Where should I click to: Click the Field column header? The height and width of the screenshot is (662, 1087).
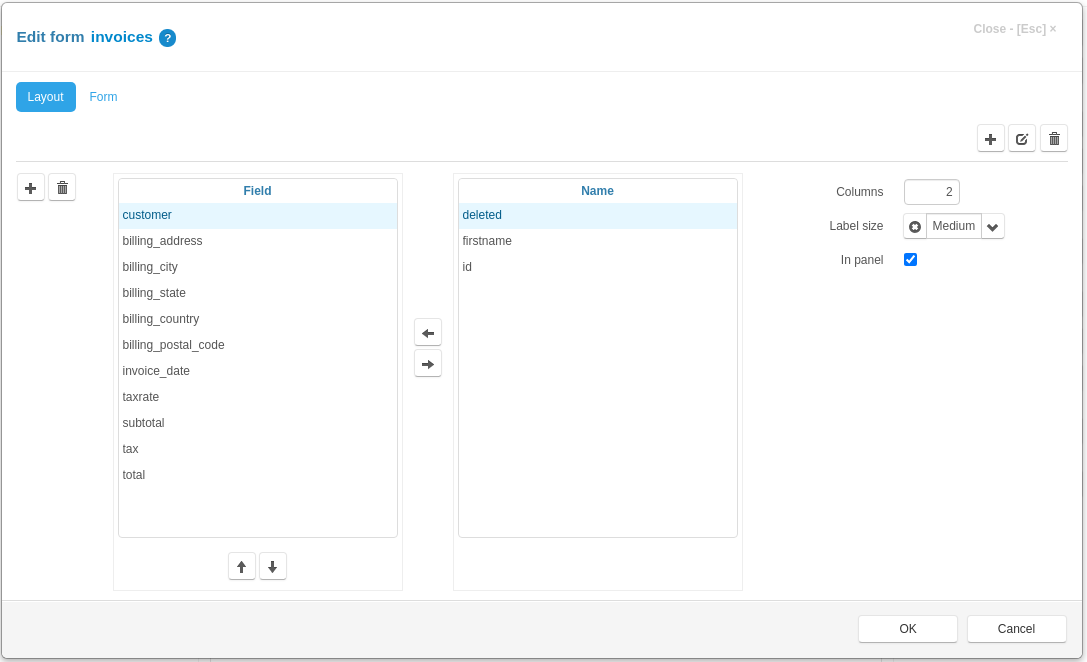point(257,191)
